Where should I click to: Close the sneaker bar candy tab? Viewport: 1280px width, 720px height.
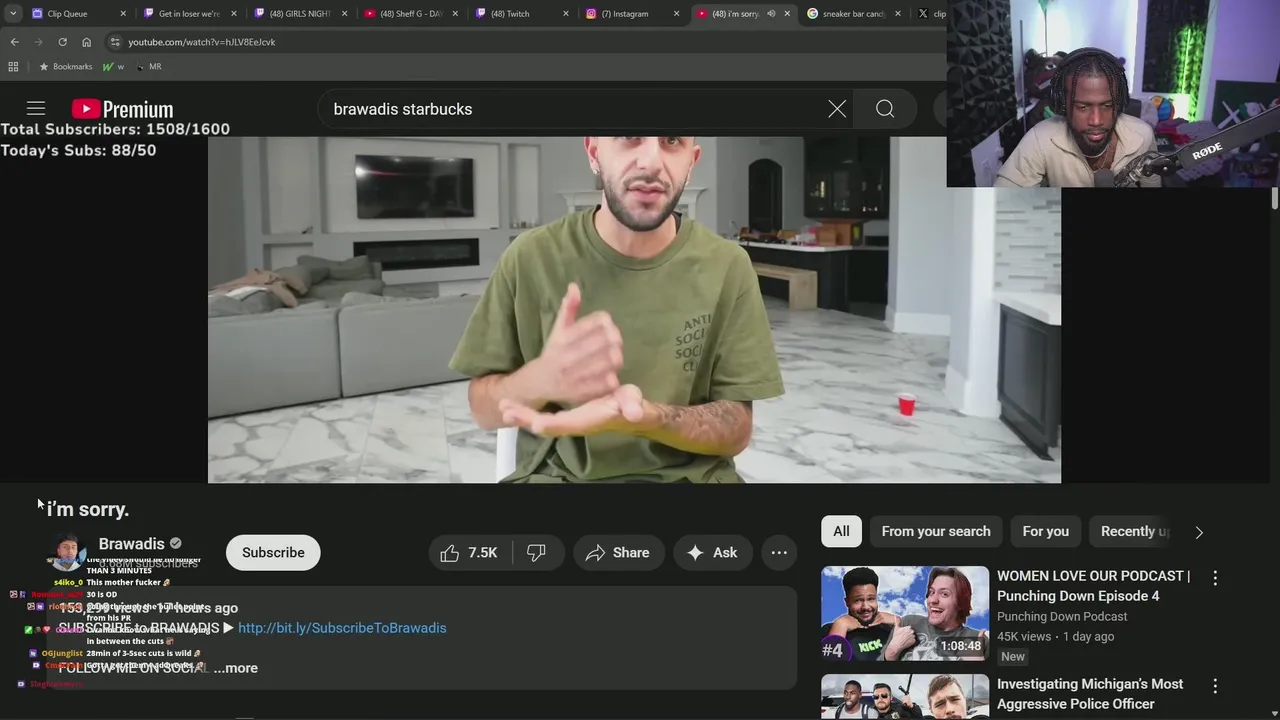[897, 14]
